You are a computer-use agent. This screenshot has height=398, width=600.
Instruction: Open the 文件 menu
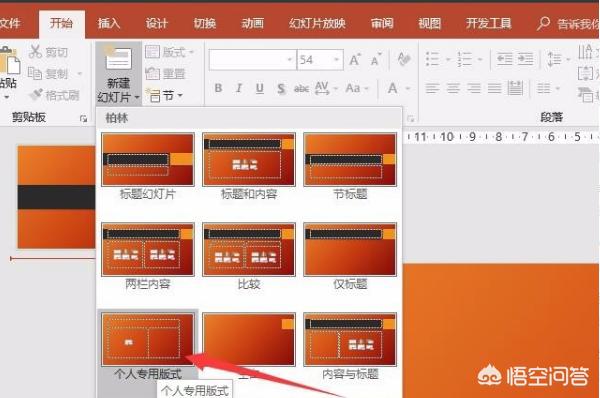pos(10,24)
